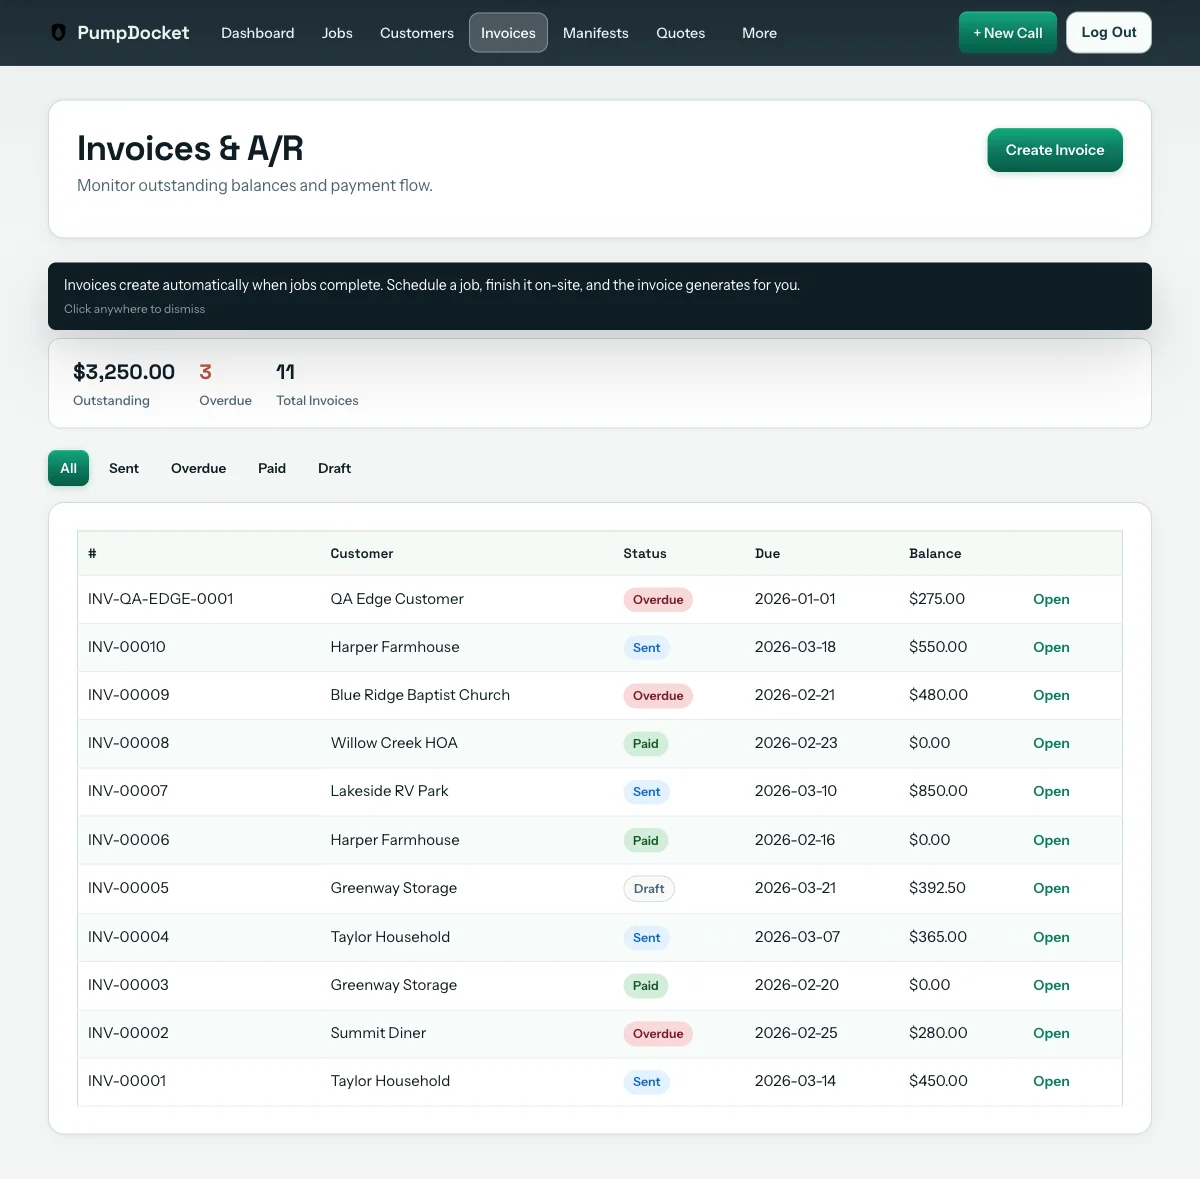Show only Overdue invoices
This screenshot has width=1200, height=1179.
[x=198, y=468]
